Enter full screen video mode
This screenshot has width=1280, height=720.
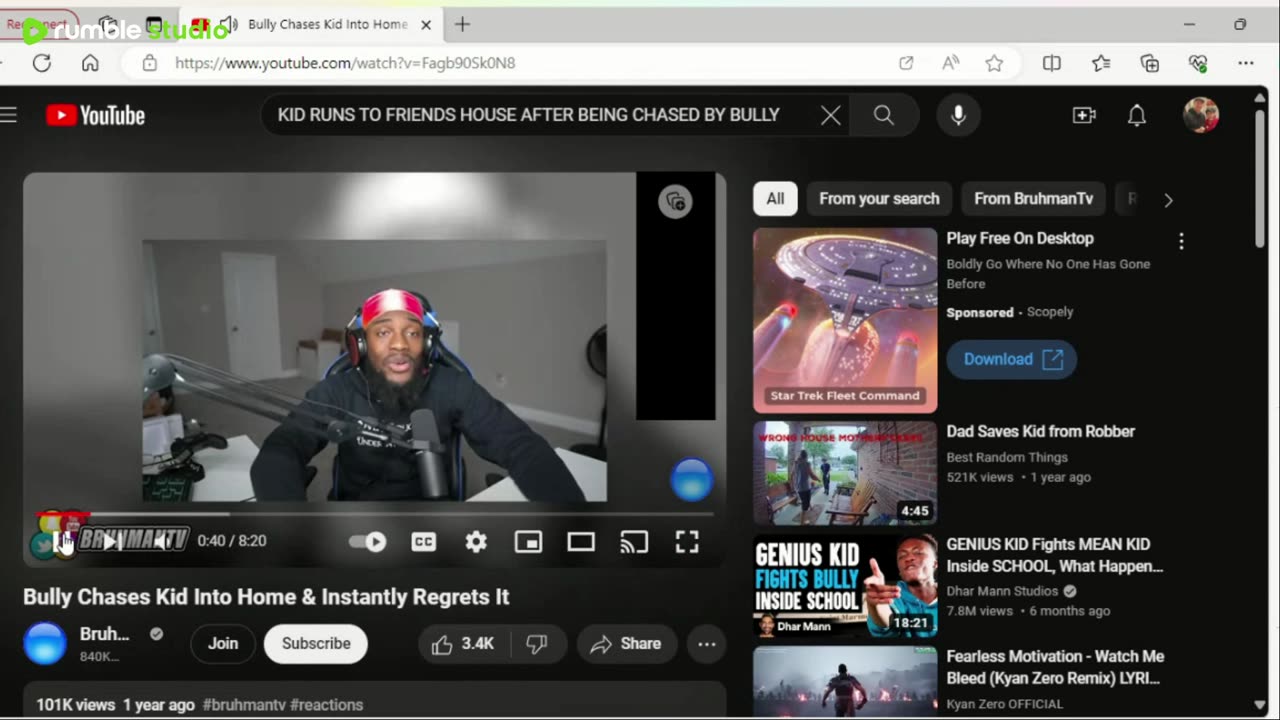coord(687,541)
